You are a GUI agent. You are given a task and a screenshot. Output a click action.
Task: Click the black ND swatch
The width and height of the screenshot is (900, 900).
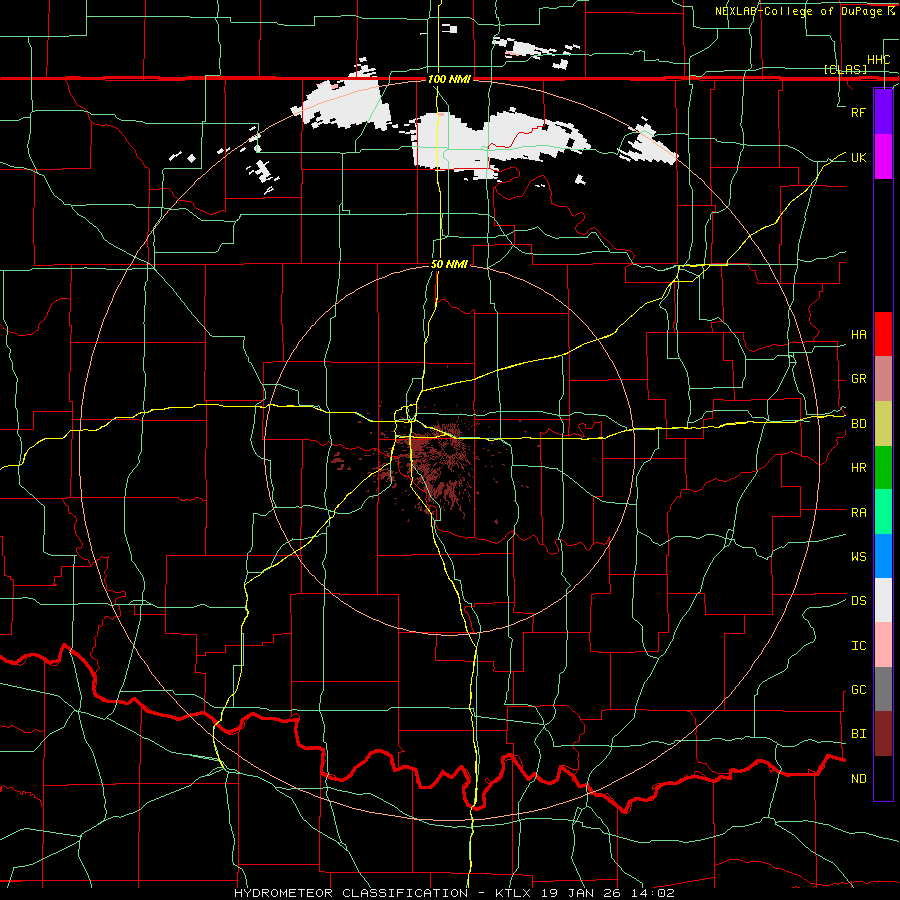click(883, 778)
